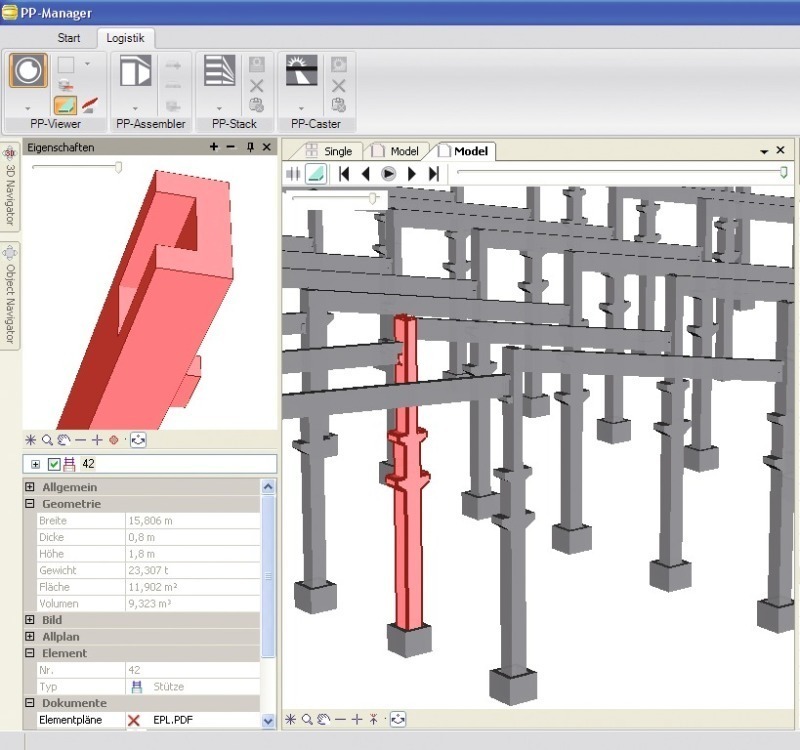Click the minus zoom-out icon below element preview

[x=81, y=440]
